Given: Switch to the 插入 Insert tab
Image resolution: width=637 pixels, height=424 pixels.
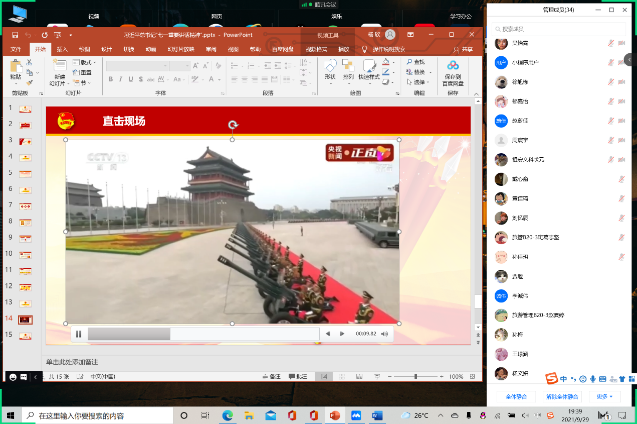Looking at the screenshot, I should tap(62, 49).
